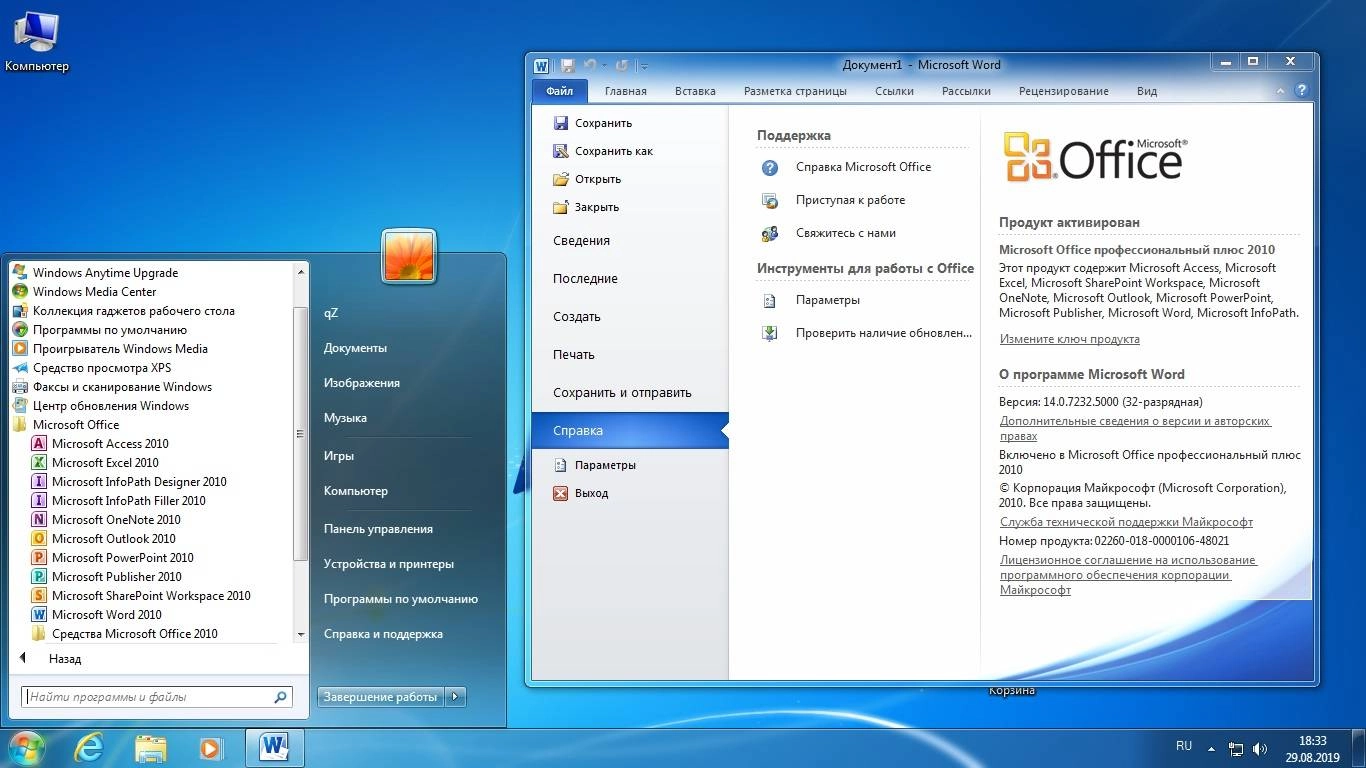Expand the Средства Microsoft Office 2010 folder
Viewport: 1366px width, 768px height.
(x=134, y=634)
